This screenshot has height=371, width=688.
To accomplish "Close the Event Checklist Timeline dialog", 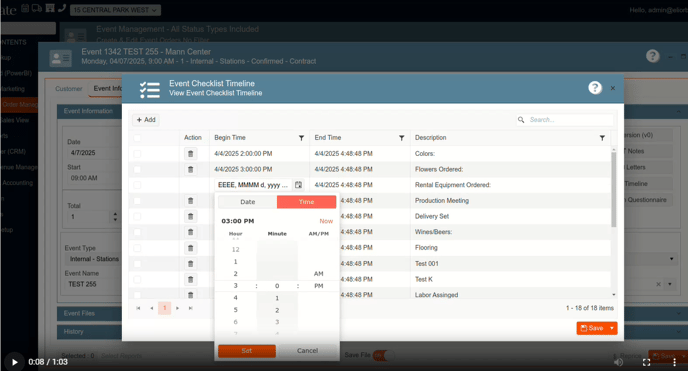I will click(x=613, y=88).
